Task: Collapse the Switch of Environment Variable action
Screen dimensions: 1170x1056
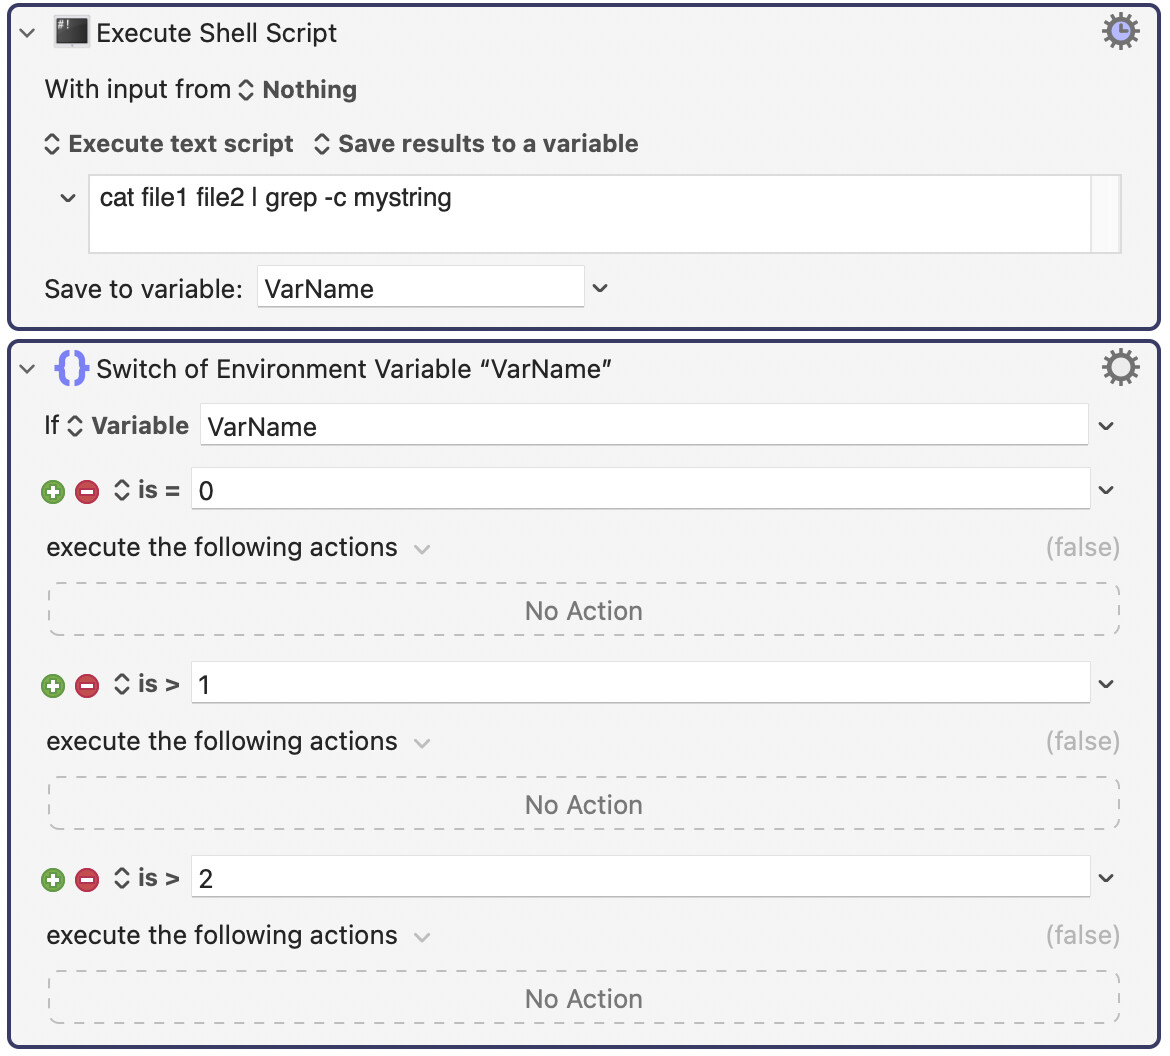Action: click(28, 369)
